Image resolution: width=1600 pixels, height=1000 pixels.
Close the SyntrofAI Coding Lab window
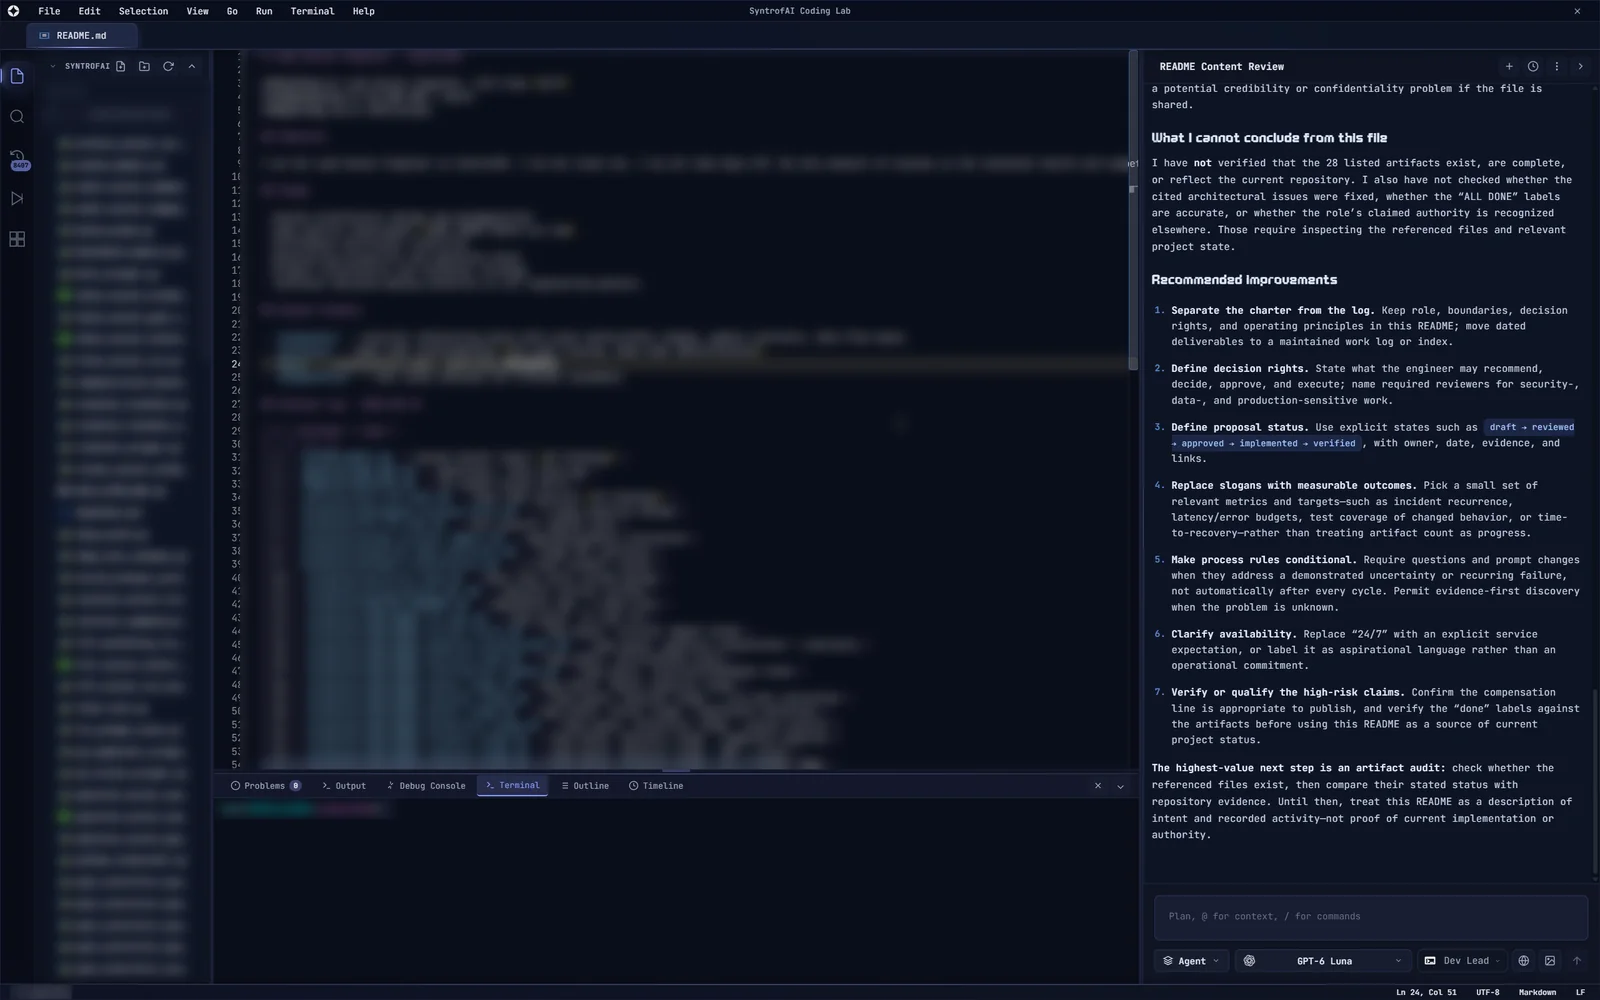coord(1577,11)
